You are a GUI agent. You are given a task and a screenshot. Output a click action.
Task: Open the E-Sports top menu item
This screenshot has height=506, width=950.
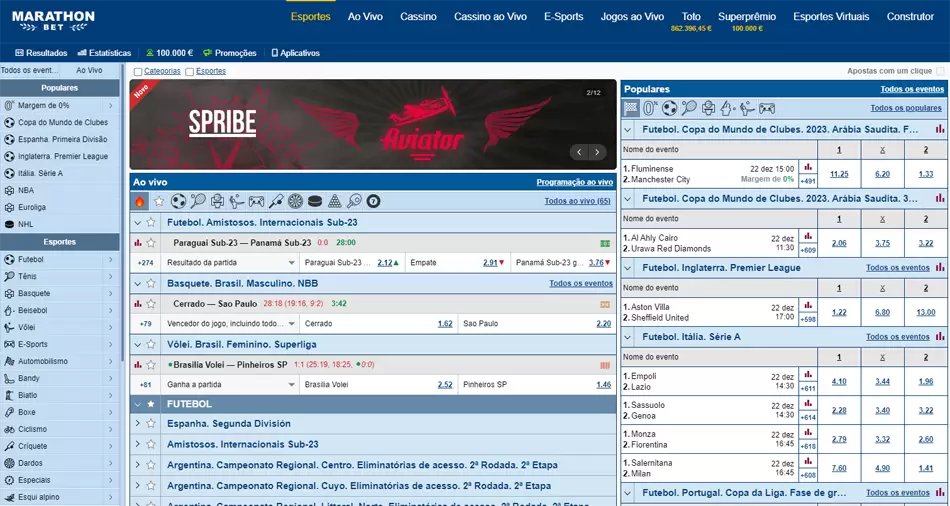tap(563, 17)
